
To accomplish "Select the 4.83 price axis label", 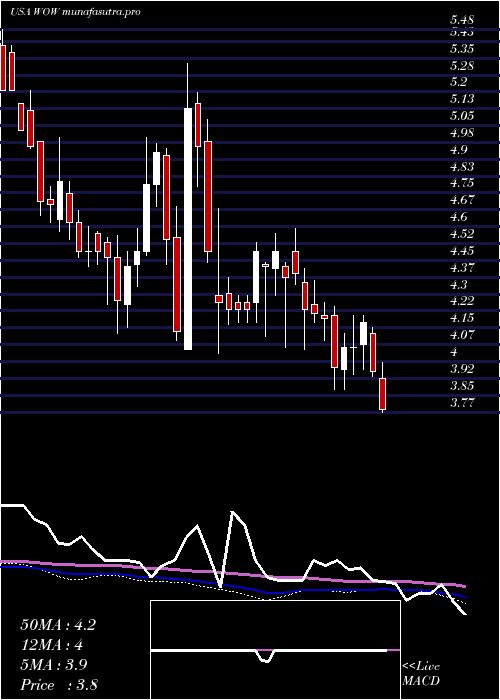I will [462, 167].
